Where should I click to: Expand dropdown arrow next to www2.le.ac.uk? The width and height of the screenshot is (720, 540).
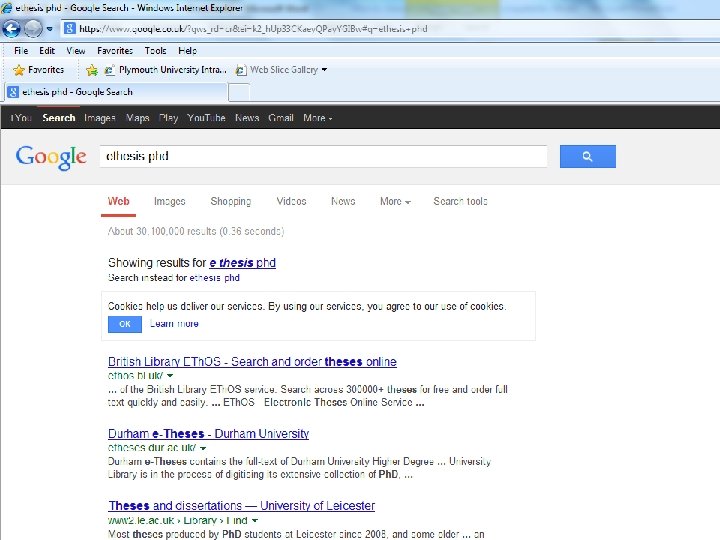(x=254, y=521)
